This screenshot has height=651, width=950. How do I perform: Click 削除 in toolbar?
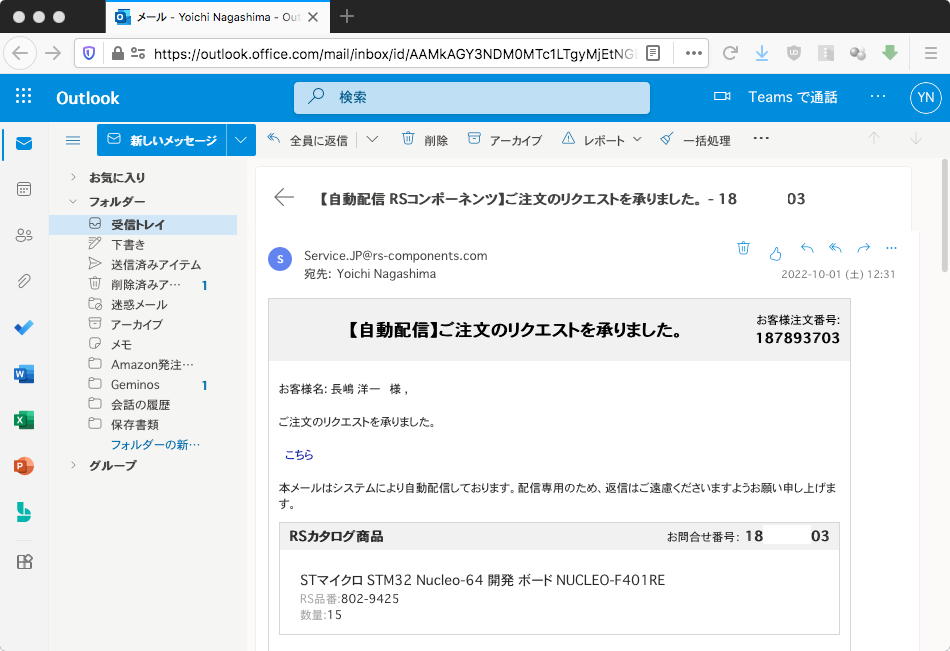pos(425,140)
